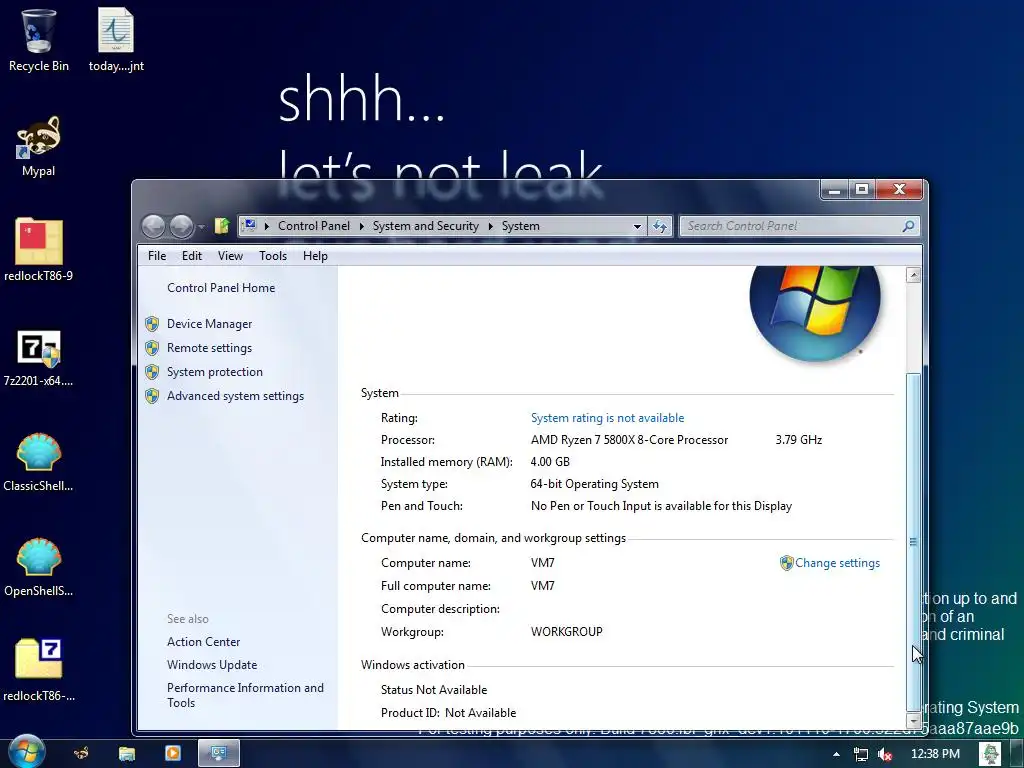Open recent pages dropdown arrow

point(201,227)
